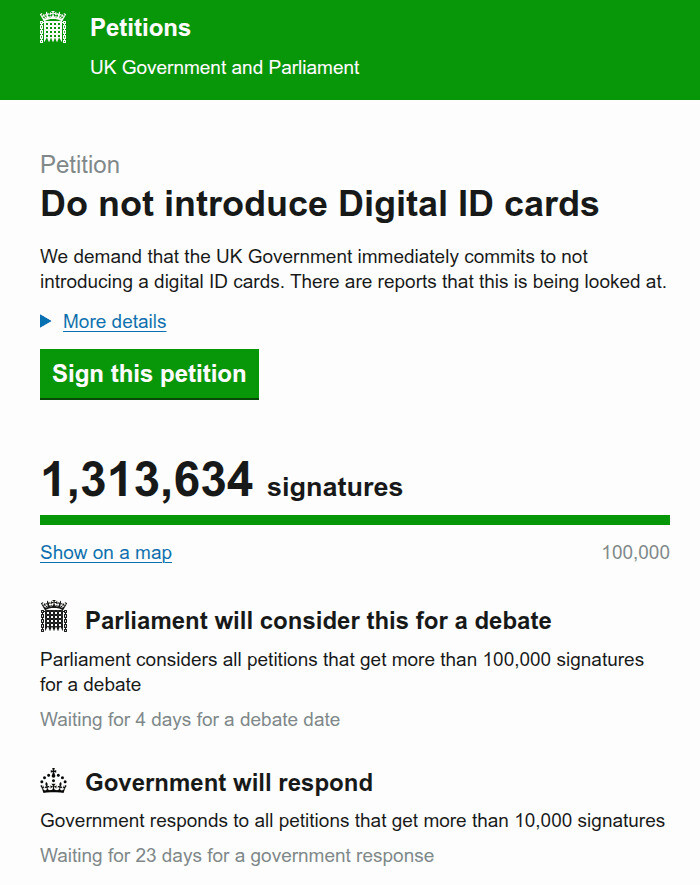Expand the More details disclosure triangle
This screenshot has height=885, width=700.
click(x=45, y=321)
